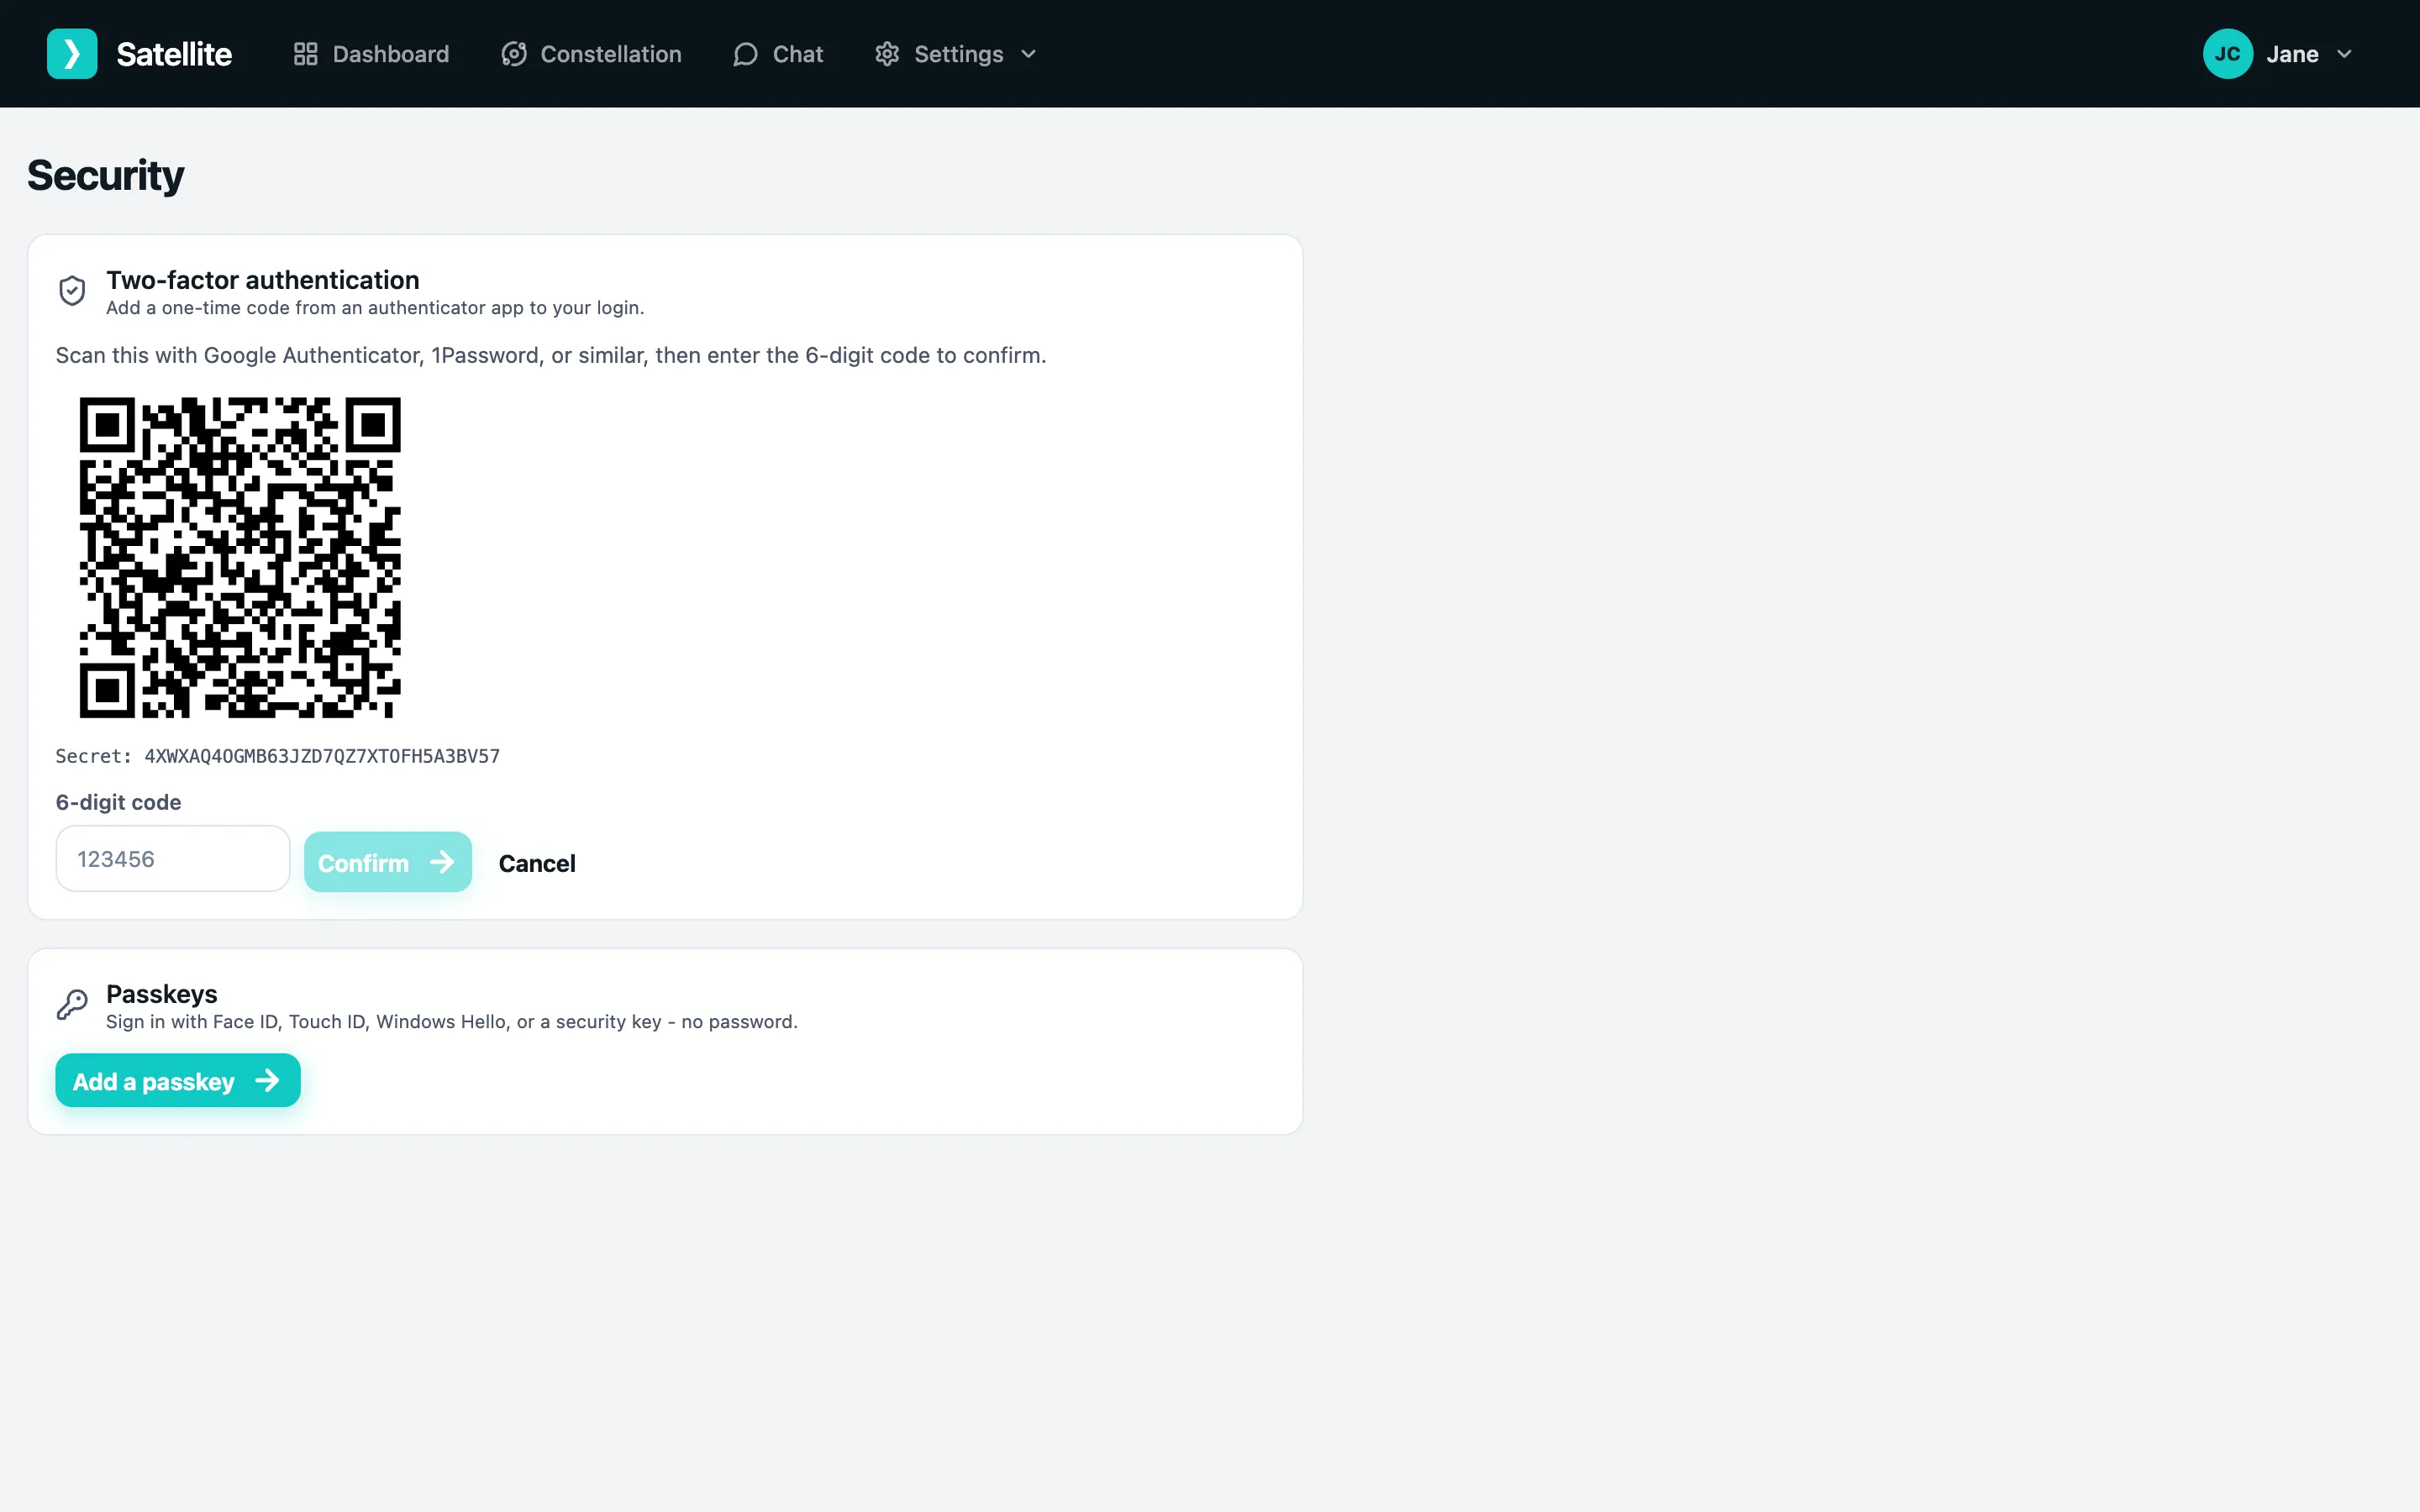The height and width of the screenshot is (1512, 2420).
Task: Open the Jane account menu chevron
Action: (2345, 54)
